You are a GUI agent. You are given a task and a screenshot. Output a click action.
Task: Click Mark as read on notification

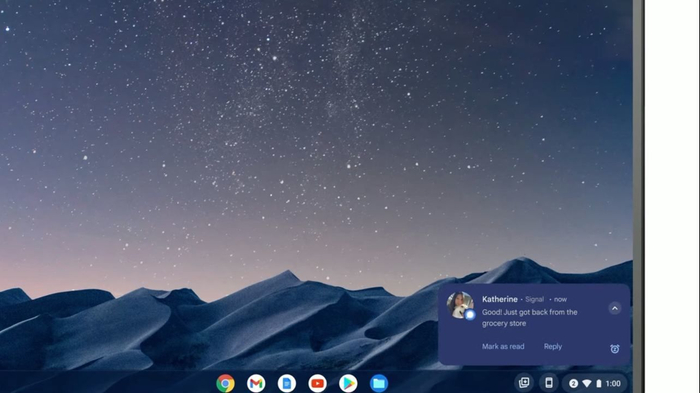click(503, 347)
